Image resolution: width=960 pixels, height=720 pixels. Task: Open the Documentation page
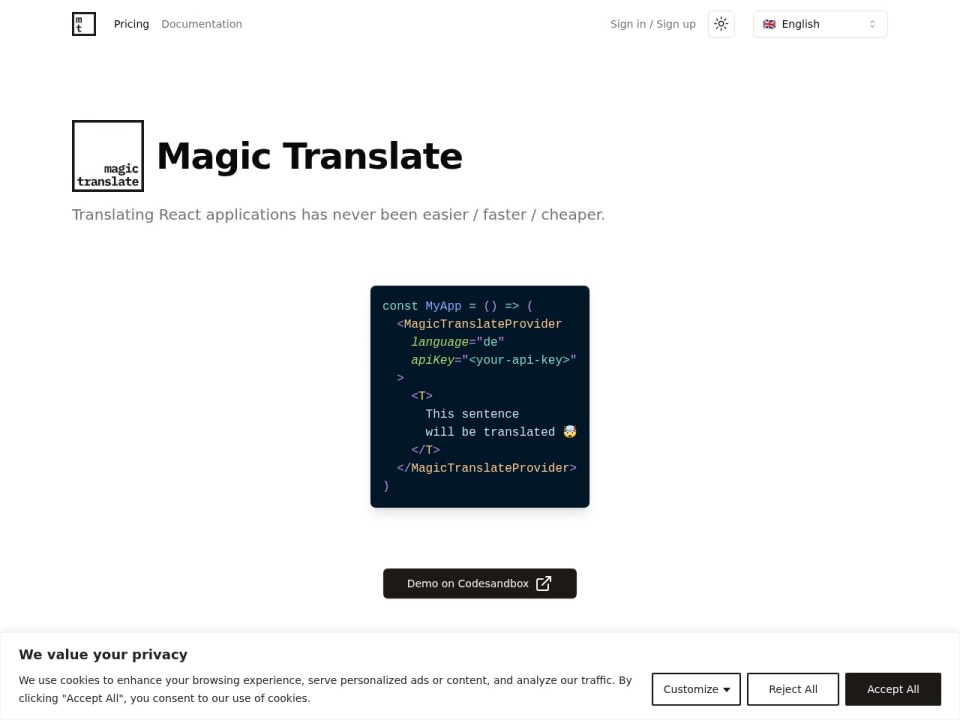coord(201,24)
